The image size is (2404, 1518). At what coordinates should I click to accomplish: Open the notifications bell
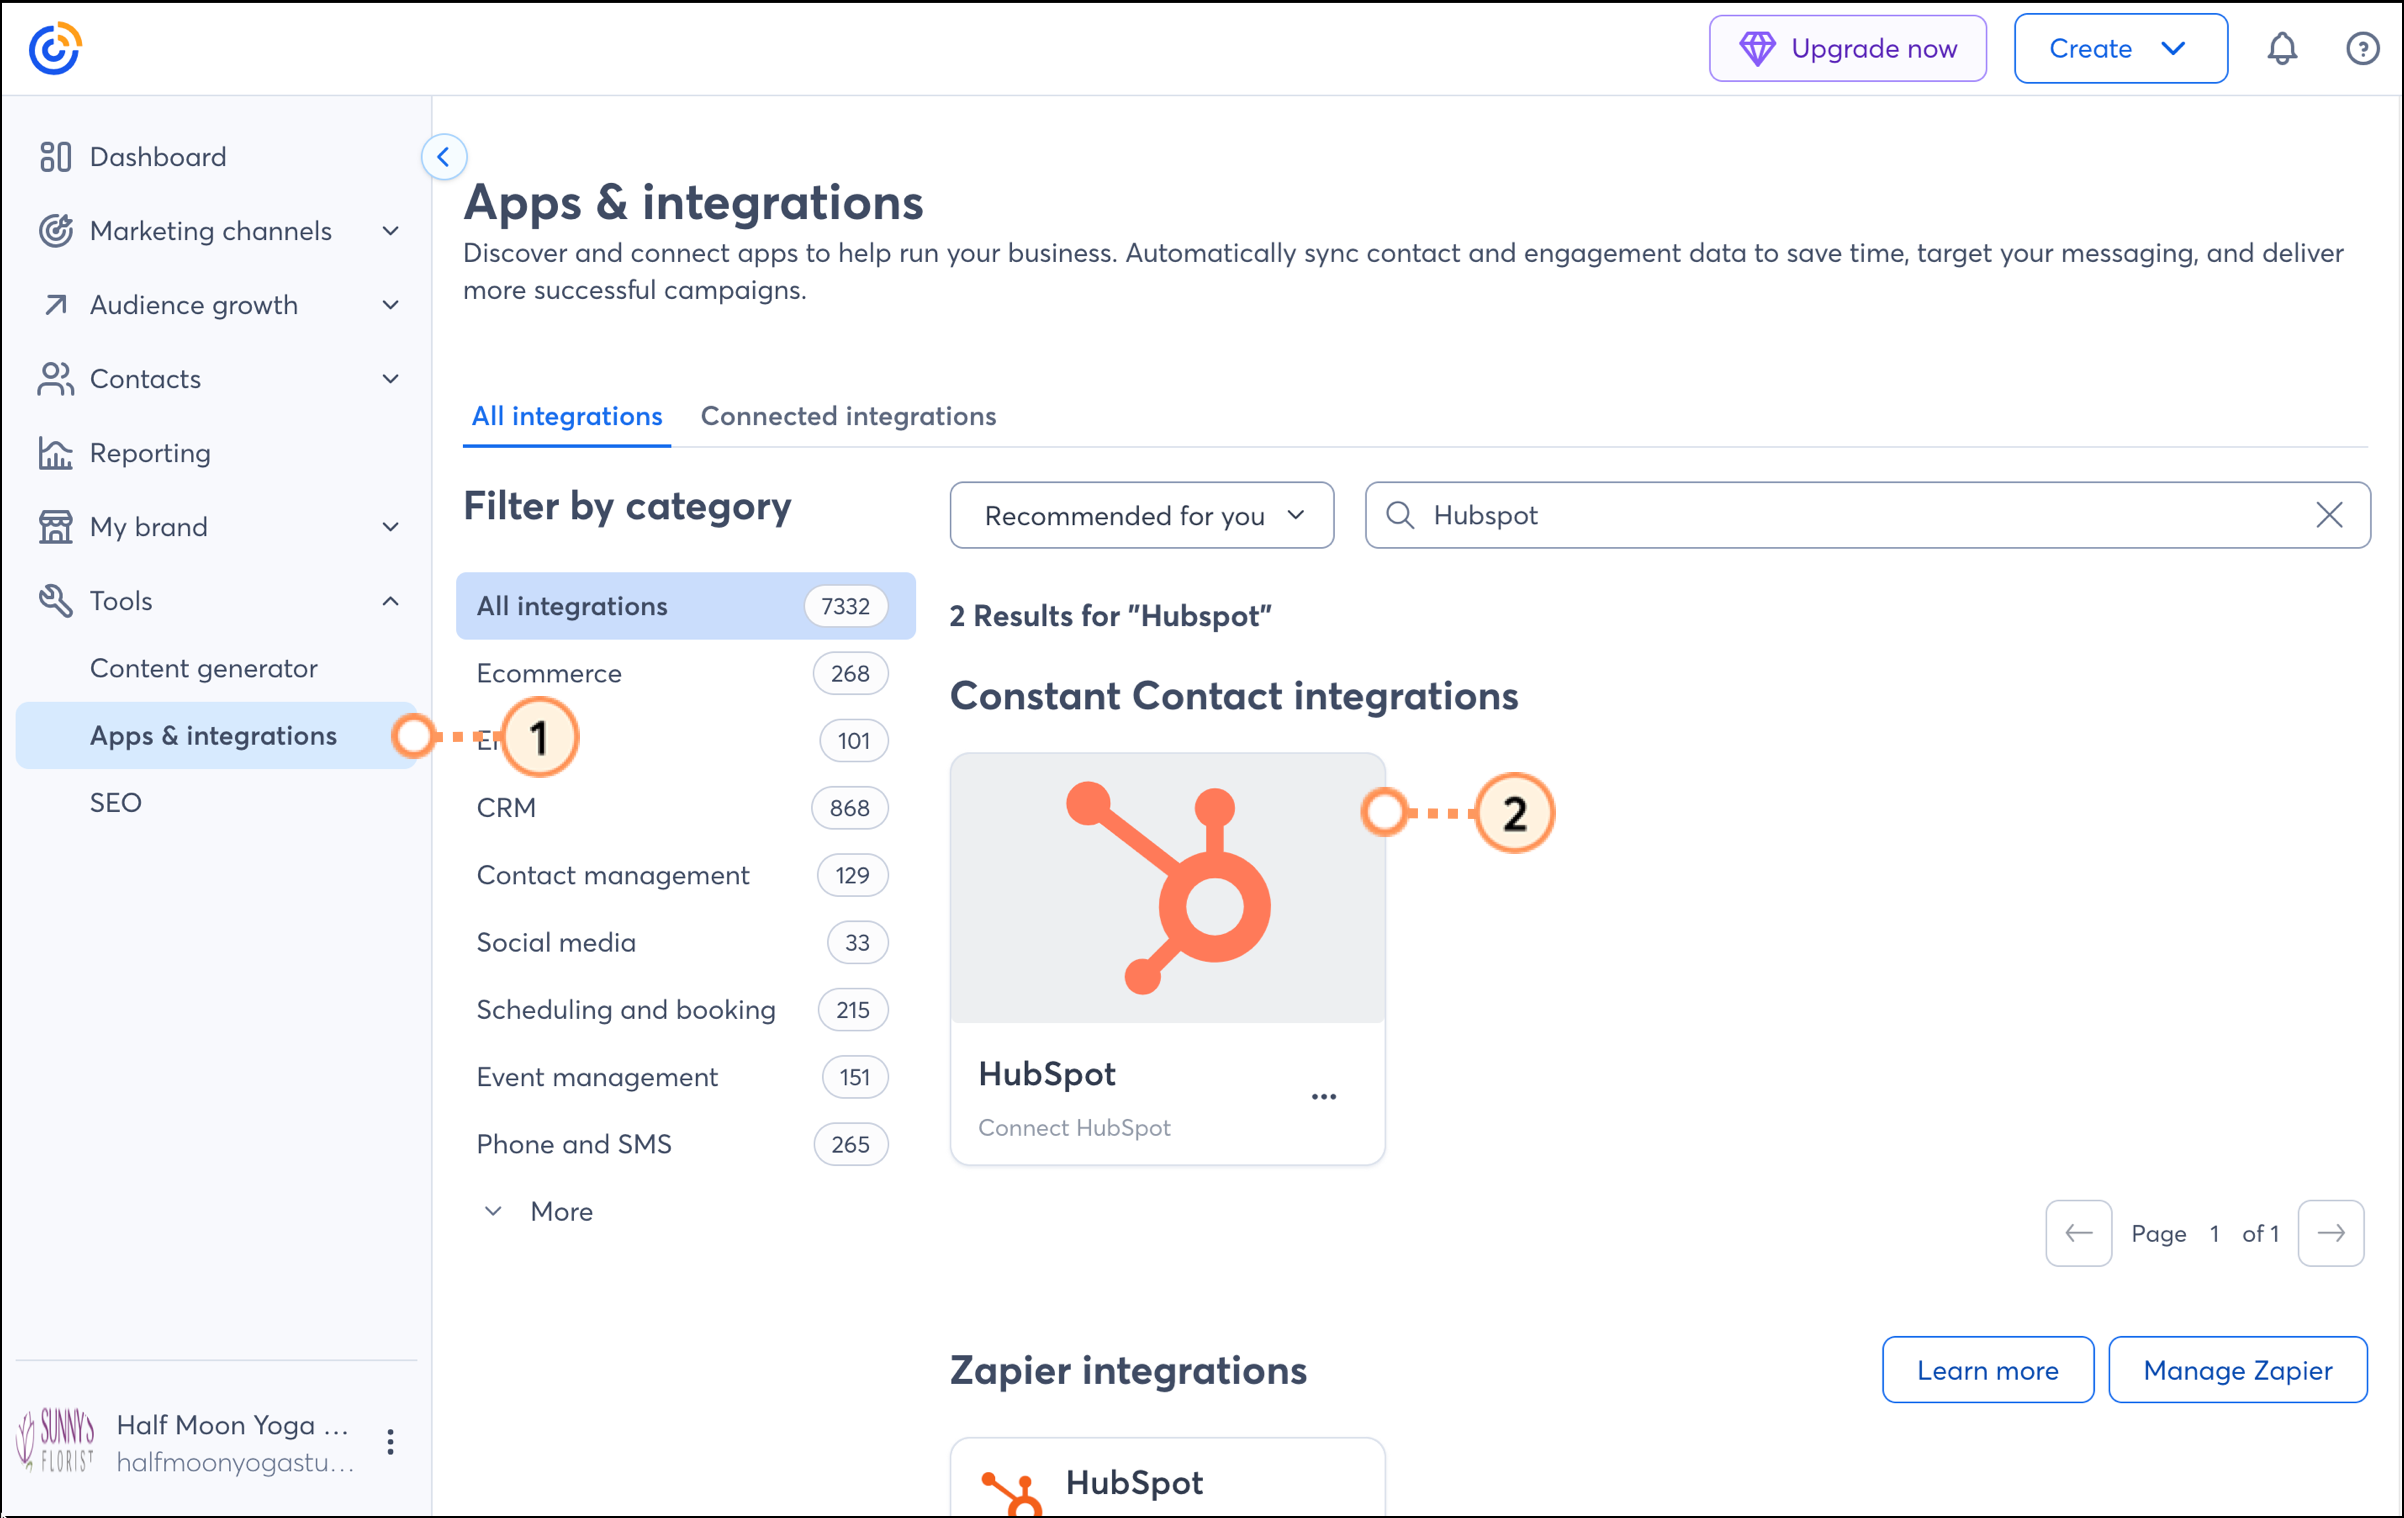pos(2281,48)
